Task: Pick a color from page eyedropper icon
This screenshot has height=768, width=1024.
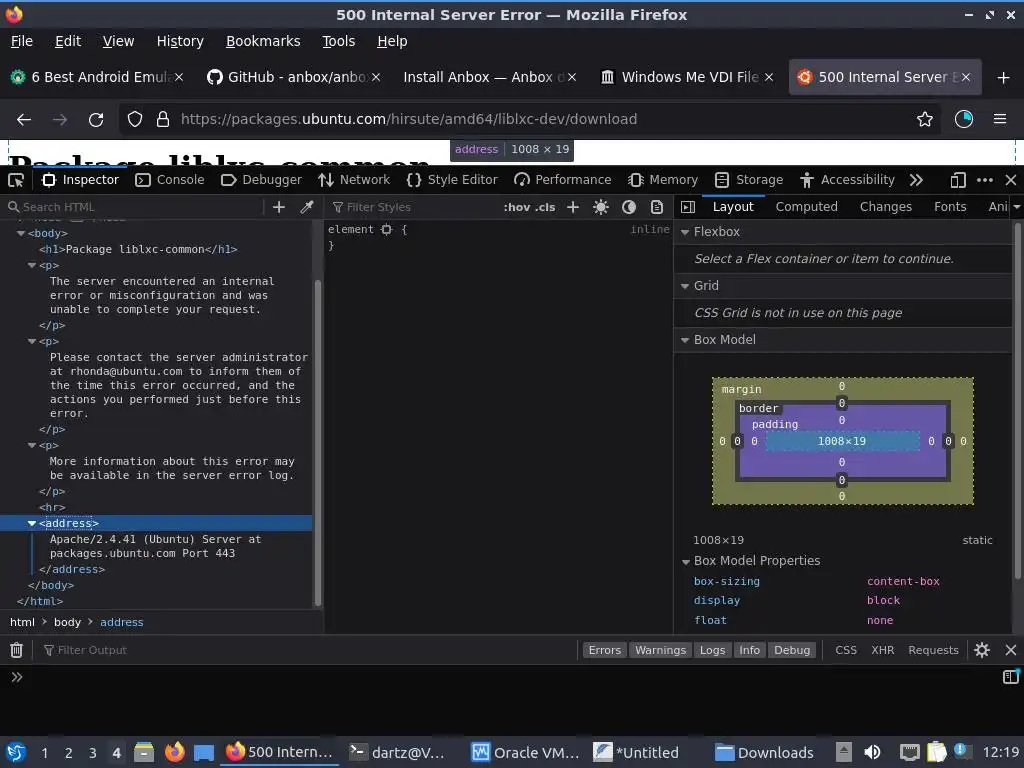Action: [x=306, y=207]
